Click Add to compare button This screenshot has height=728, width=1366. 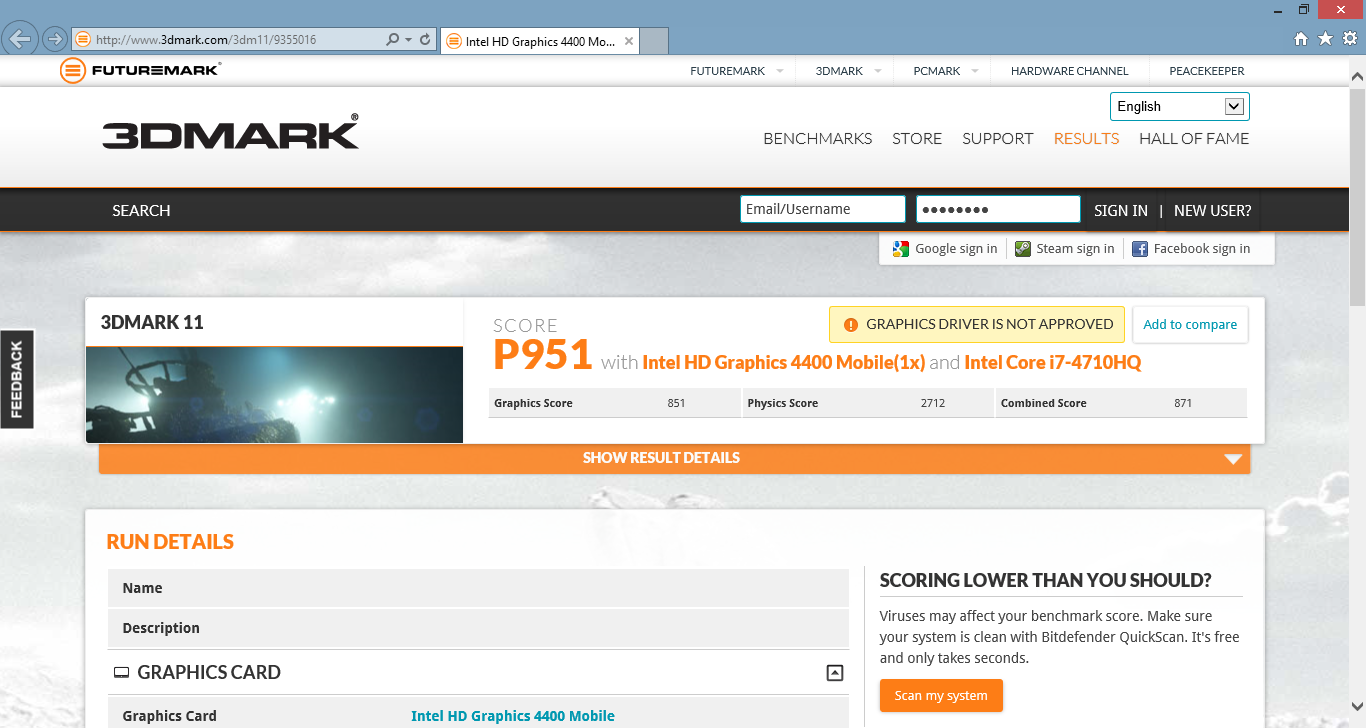(1190, 325)
